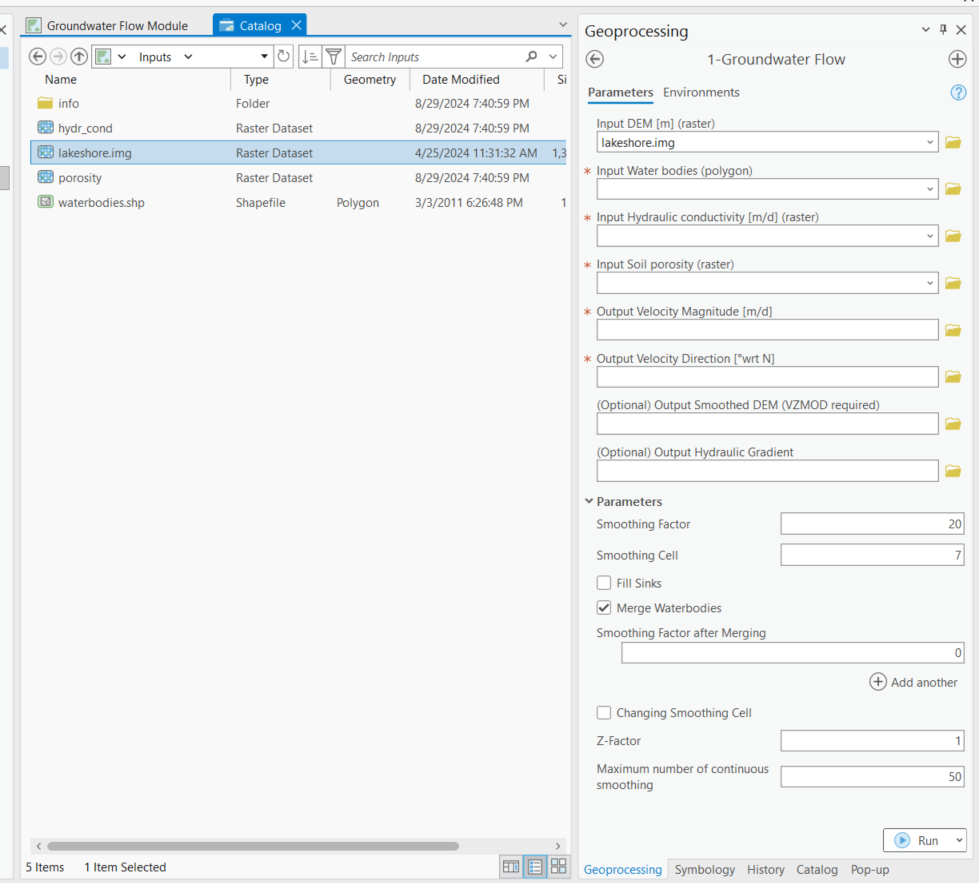This screenshot has height=883, width=979.
Task: Browse for Input Hydraulic conductivity raster
Action: (x=953, y=236)
